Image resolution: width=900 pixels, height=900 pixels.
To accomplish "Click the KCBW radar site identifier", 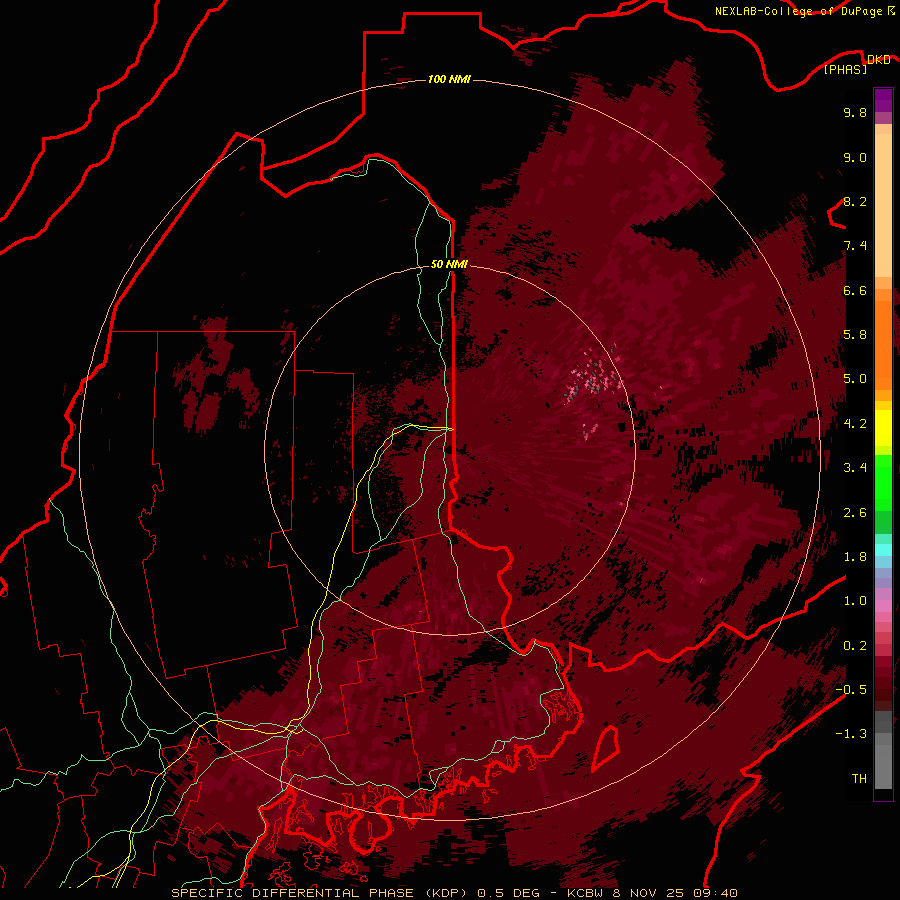I will pyautogui.click(x=587, y=893).
